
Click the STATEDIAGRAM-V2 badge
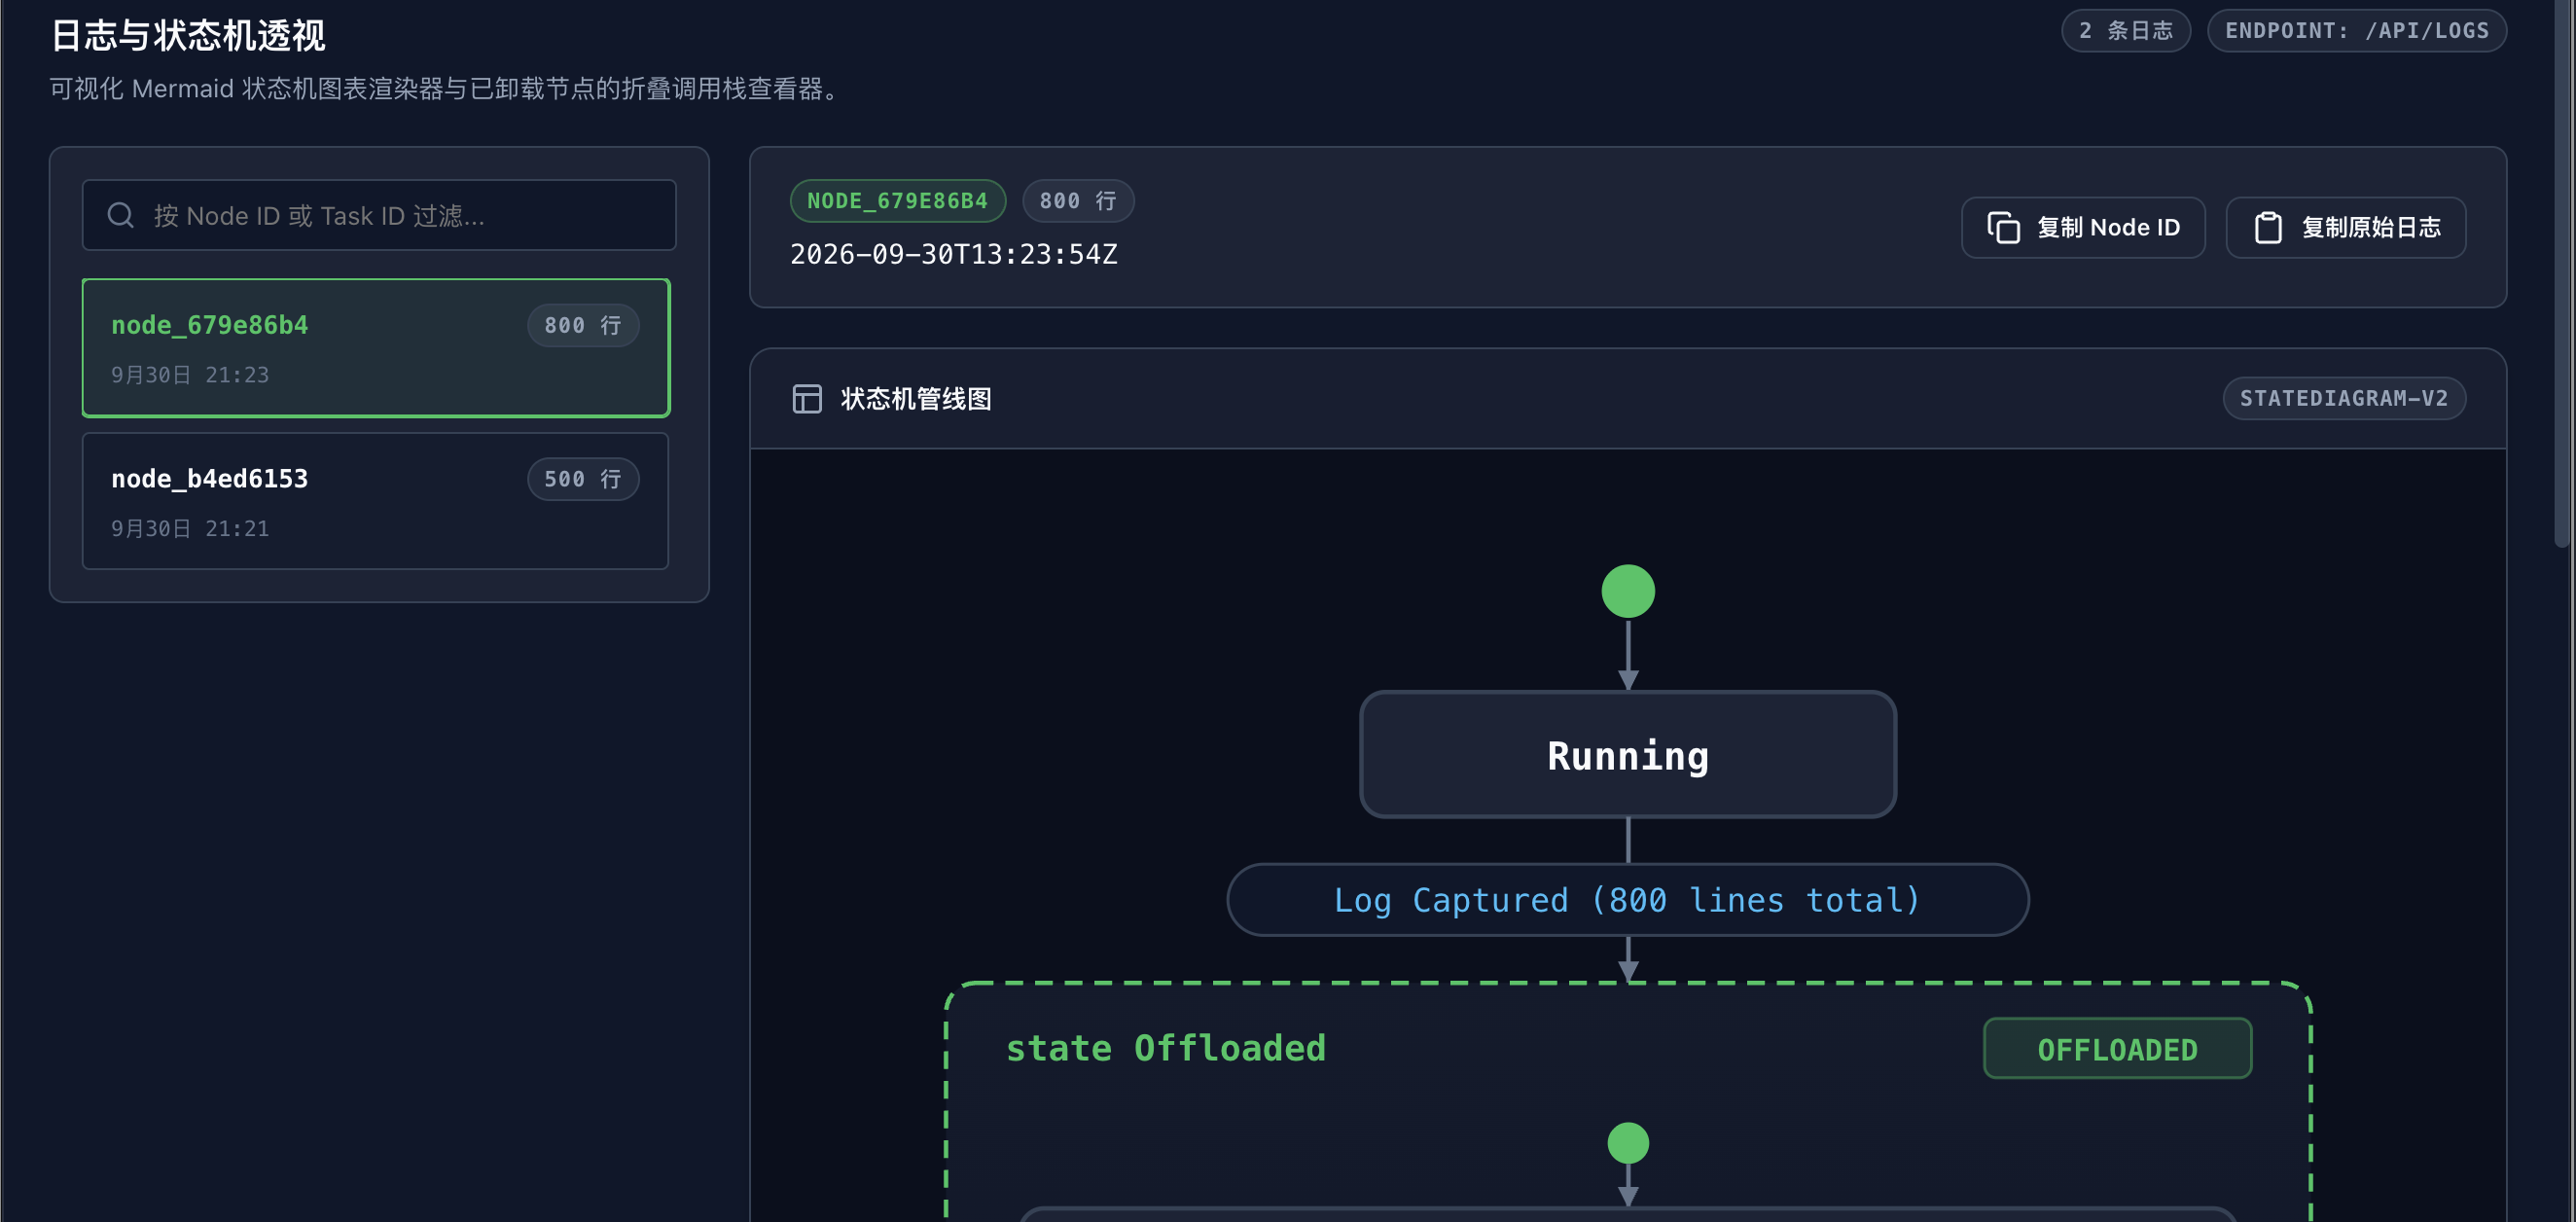coord(2343,398)
